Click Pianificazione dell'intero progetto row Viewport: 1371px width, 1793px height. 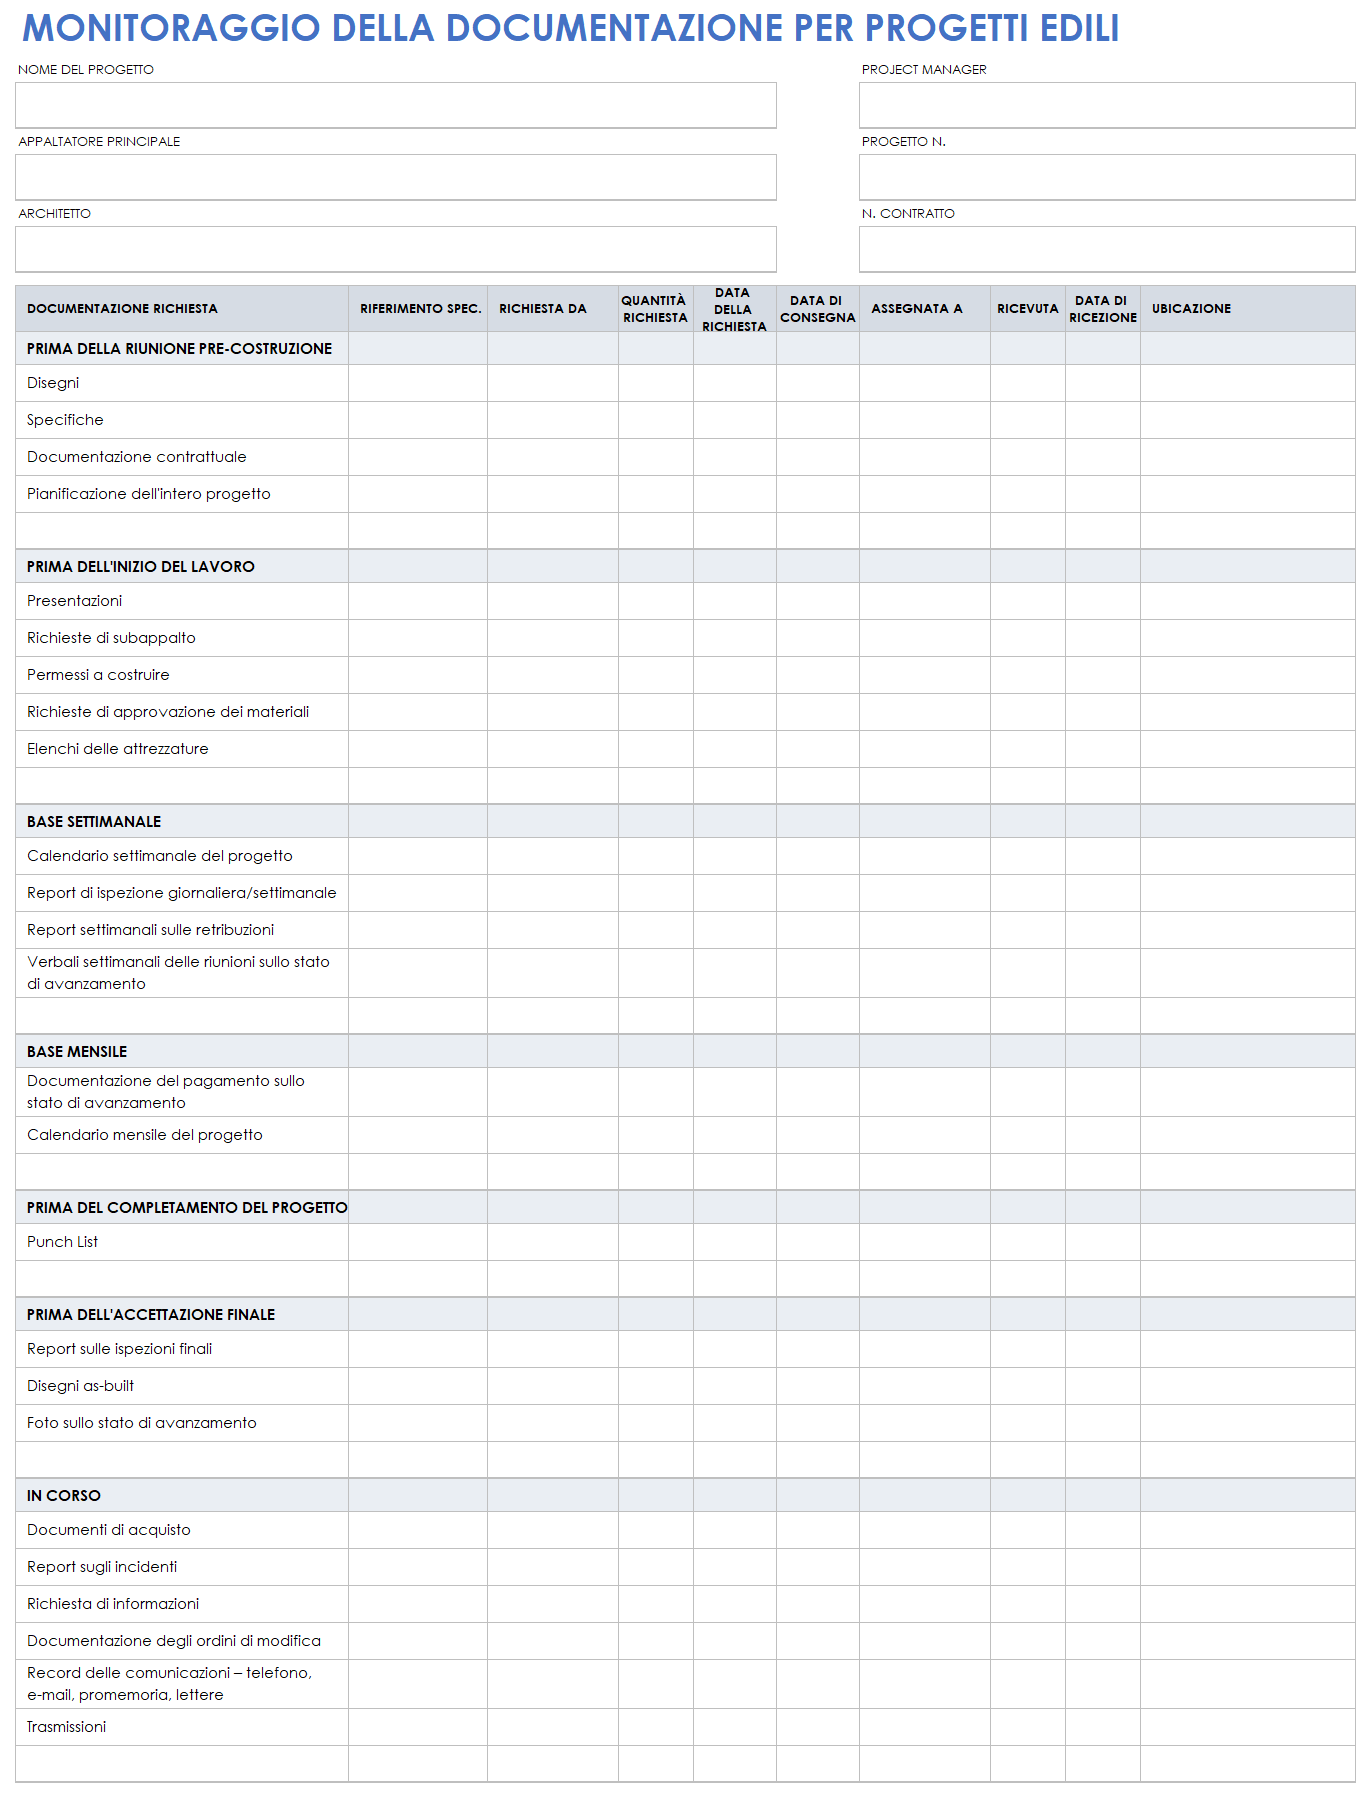point(685,494)
